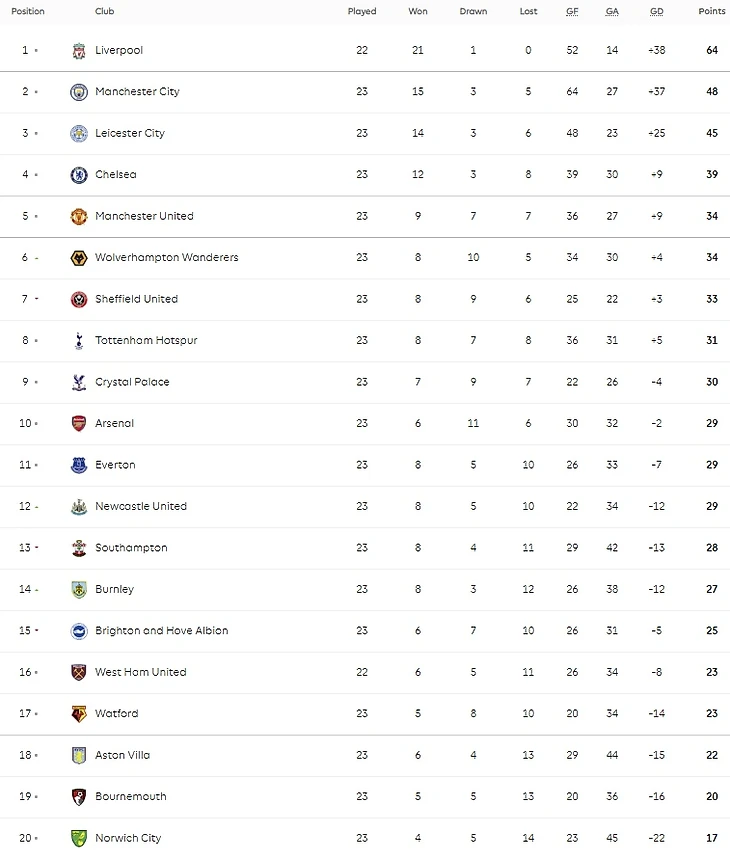
Task: Click the Manchester City crest icon
Action: point(79,92)
